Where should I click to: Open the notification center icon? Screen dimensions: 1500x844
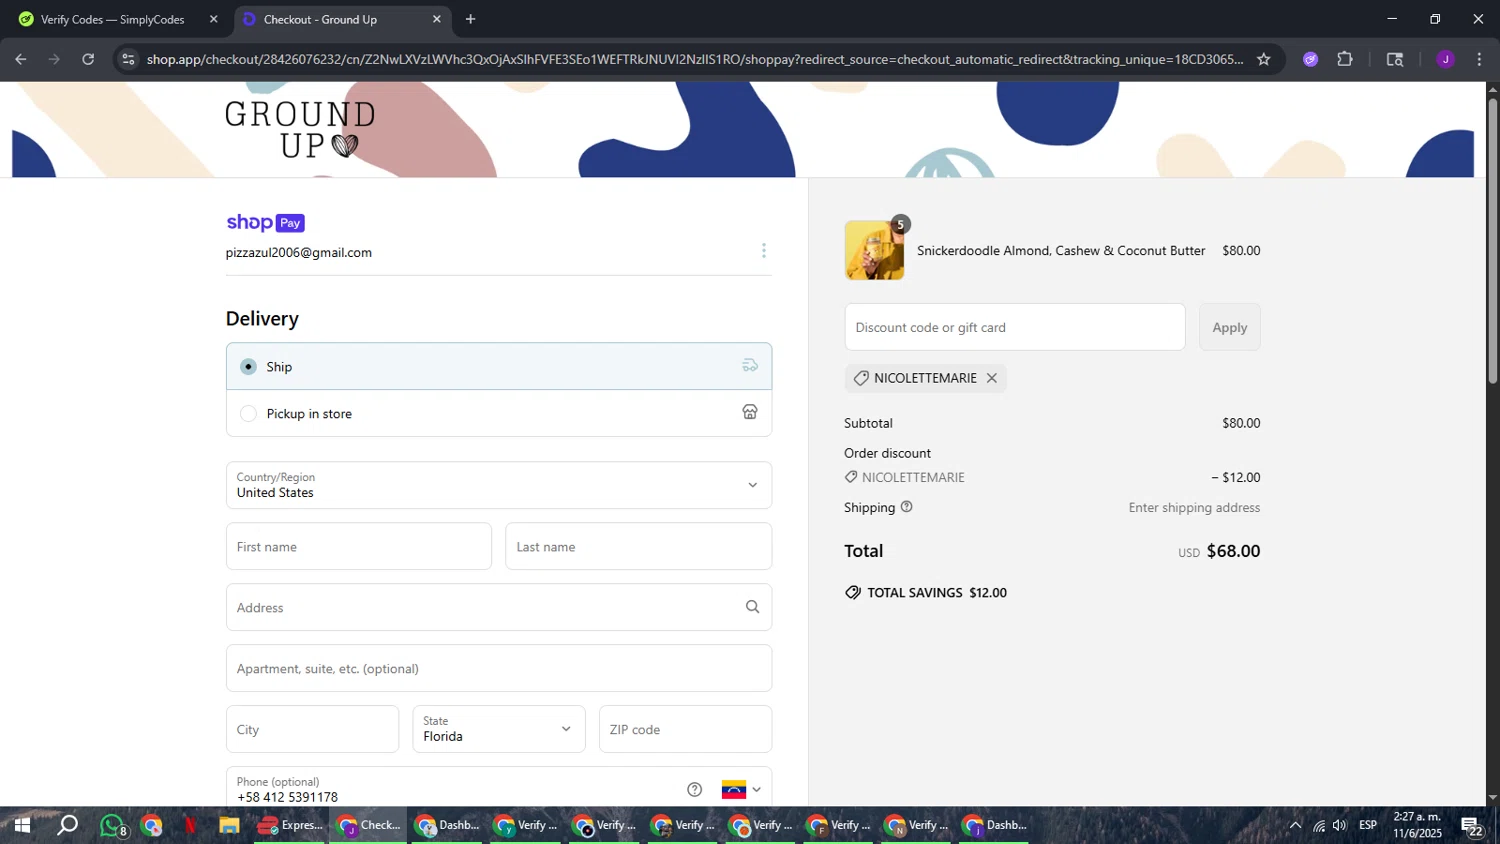[1472, 826]
